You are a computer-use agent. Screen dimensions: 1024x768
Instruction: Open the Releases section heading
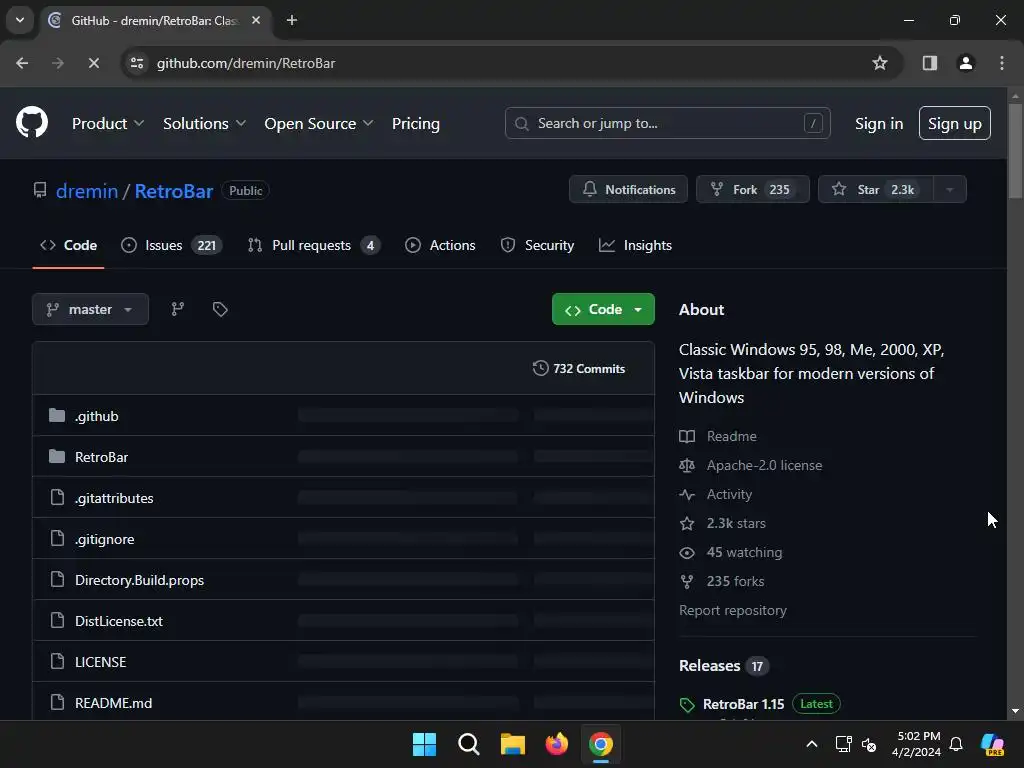click(x=709, y=665)
